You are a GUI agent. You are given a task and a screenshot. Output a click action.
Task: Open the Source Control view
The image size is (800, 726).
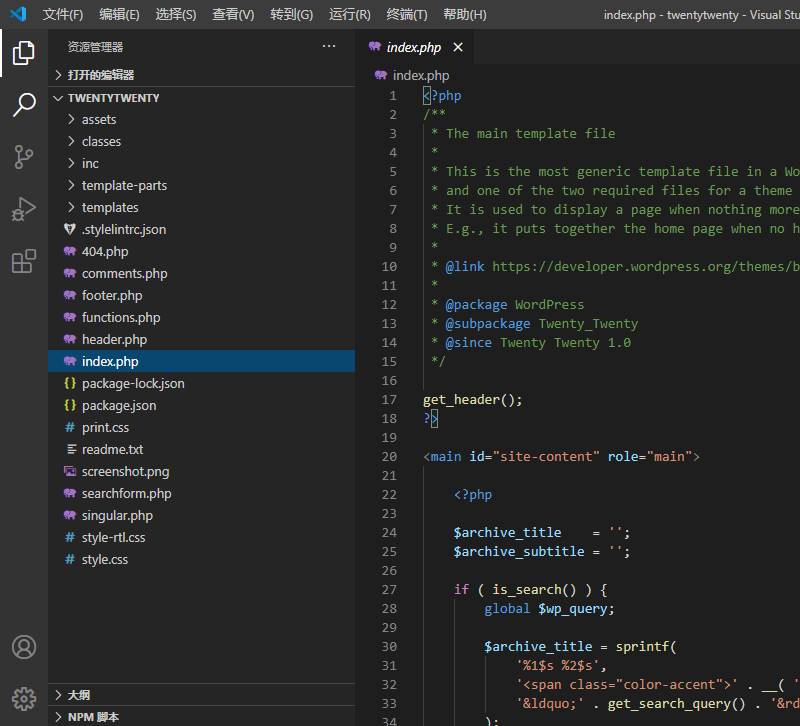point(23,157)
